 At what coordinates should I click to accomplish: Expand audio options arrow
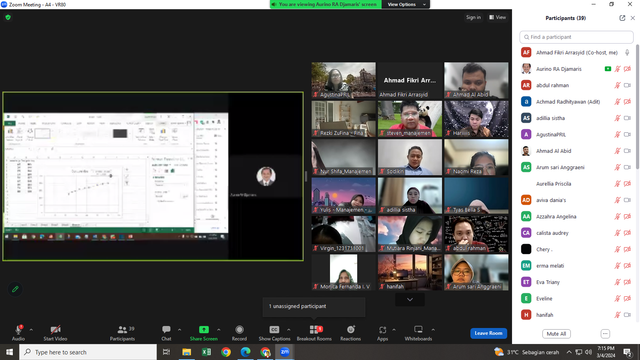[x=31, y=329]
